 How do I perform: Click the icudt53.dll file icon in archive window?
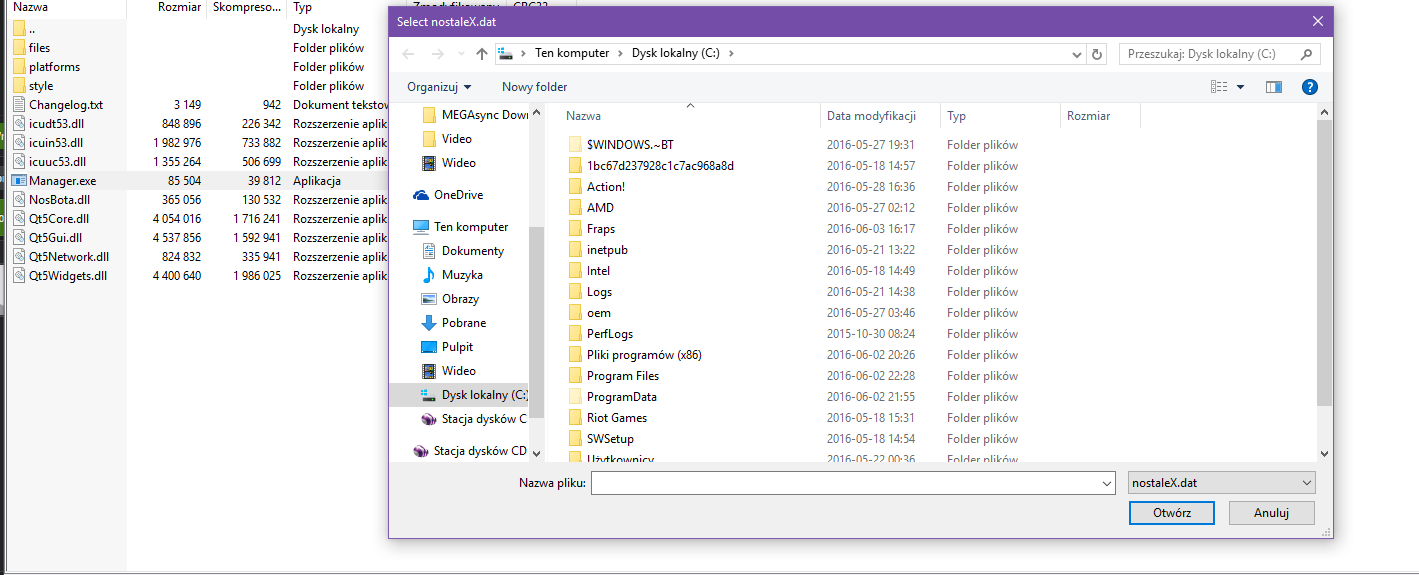tap(20, 124)
